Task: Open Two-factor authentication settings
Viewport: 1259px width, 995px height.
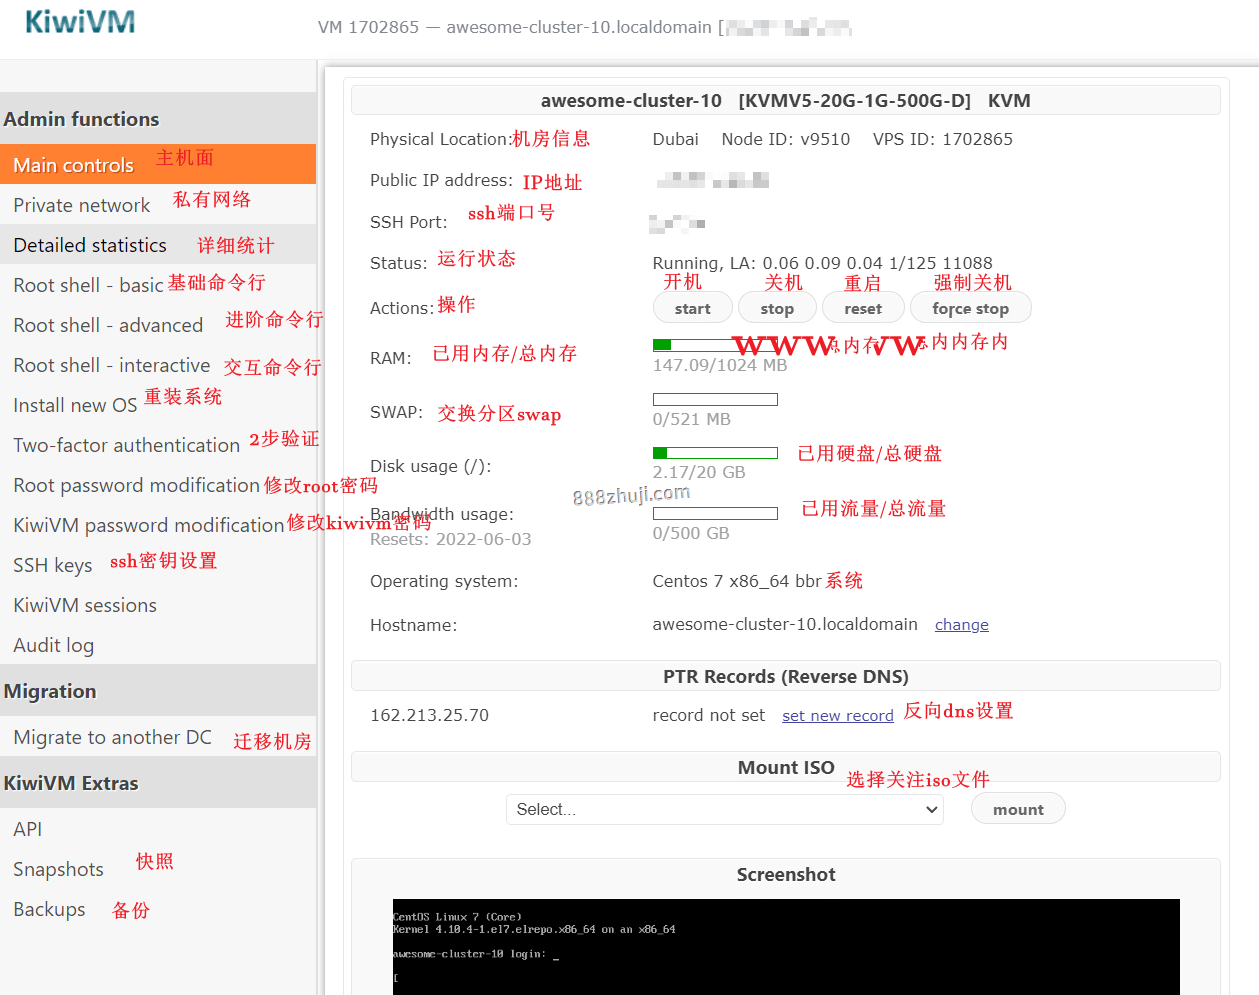Action: [158, 444]
